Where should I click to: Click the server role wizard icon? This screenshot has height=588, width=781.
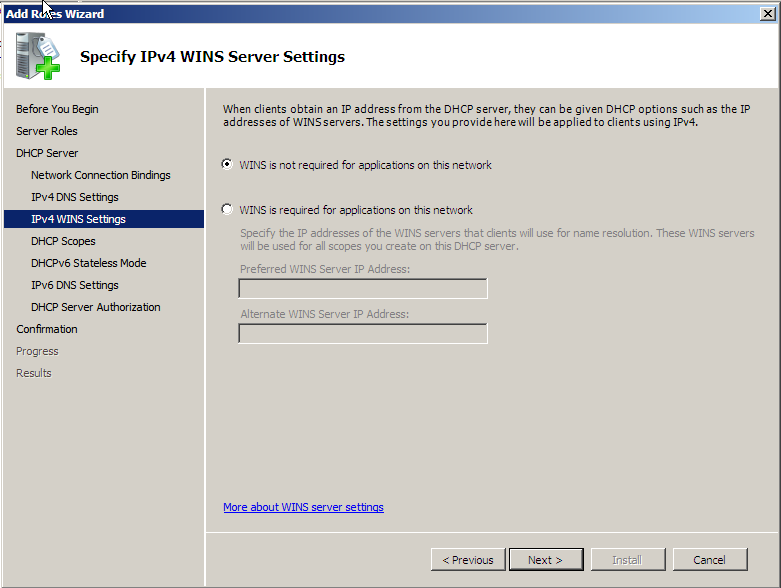pyautogui.click(x=37, y=56)
